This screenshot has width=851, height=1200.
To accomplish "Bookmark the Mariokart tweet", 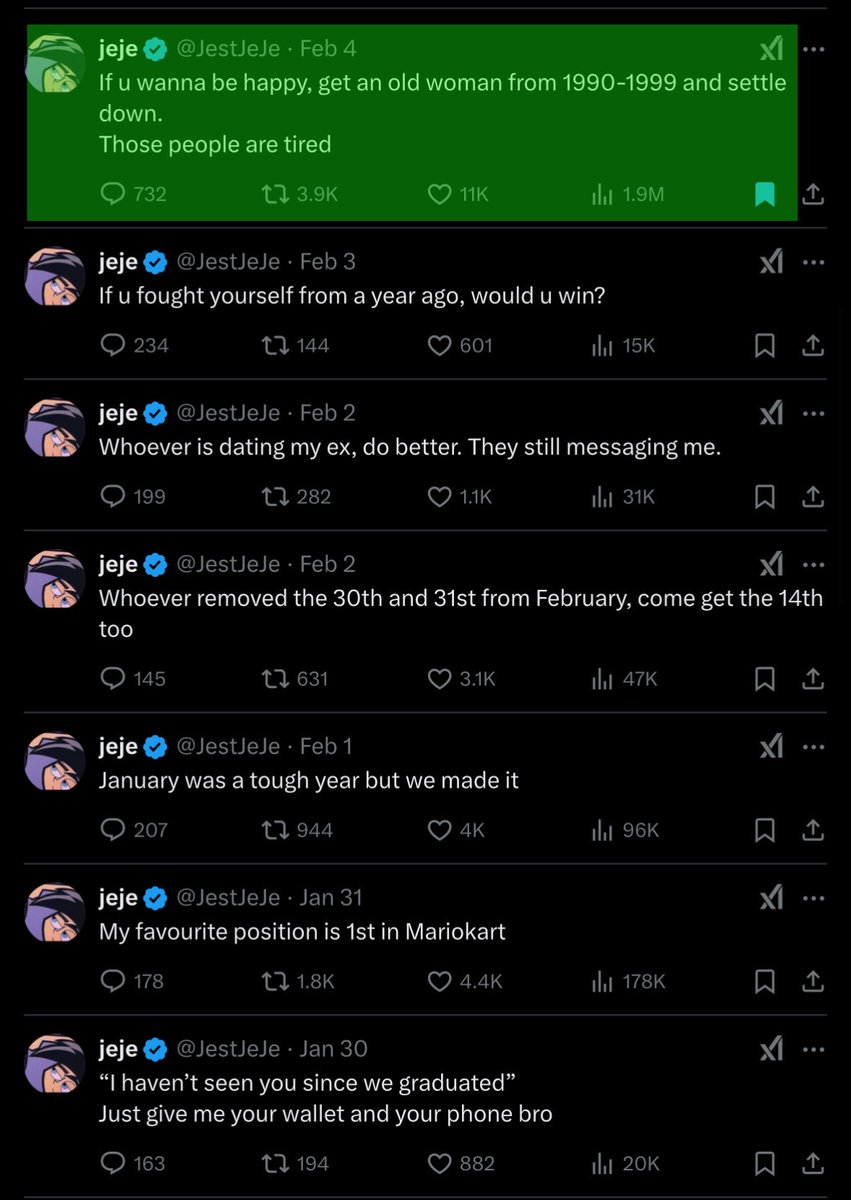I will click(x=765, y=981).
